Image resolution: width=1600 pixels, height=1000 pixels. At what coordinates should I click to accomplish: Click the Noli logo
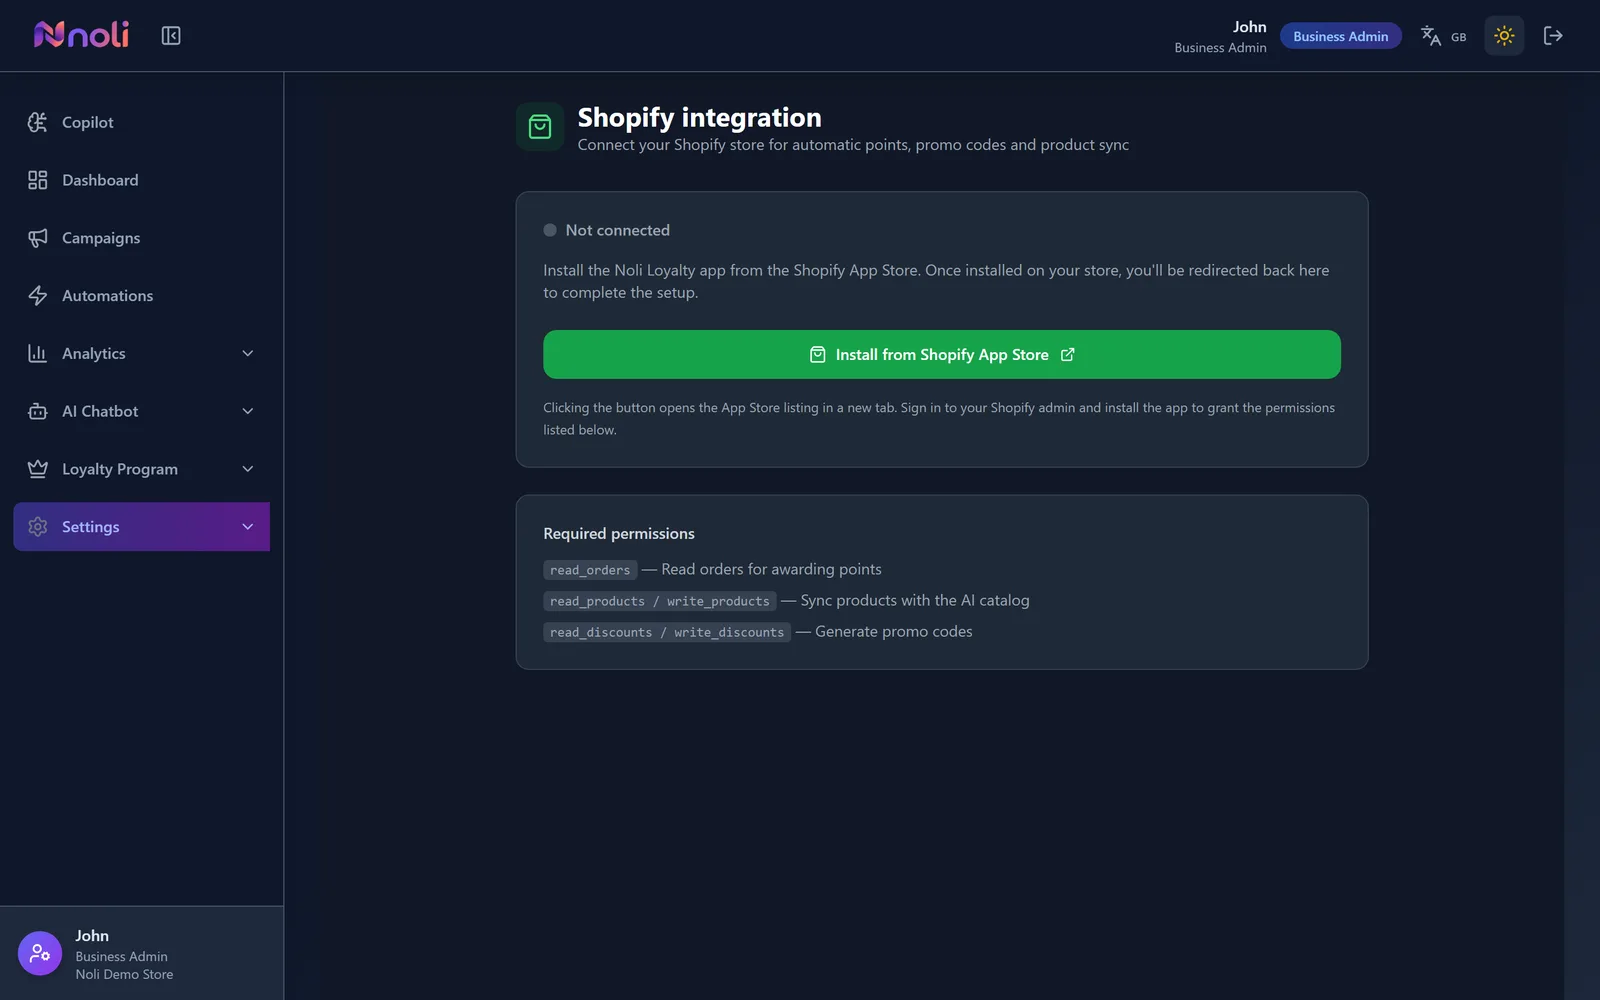81,35
